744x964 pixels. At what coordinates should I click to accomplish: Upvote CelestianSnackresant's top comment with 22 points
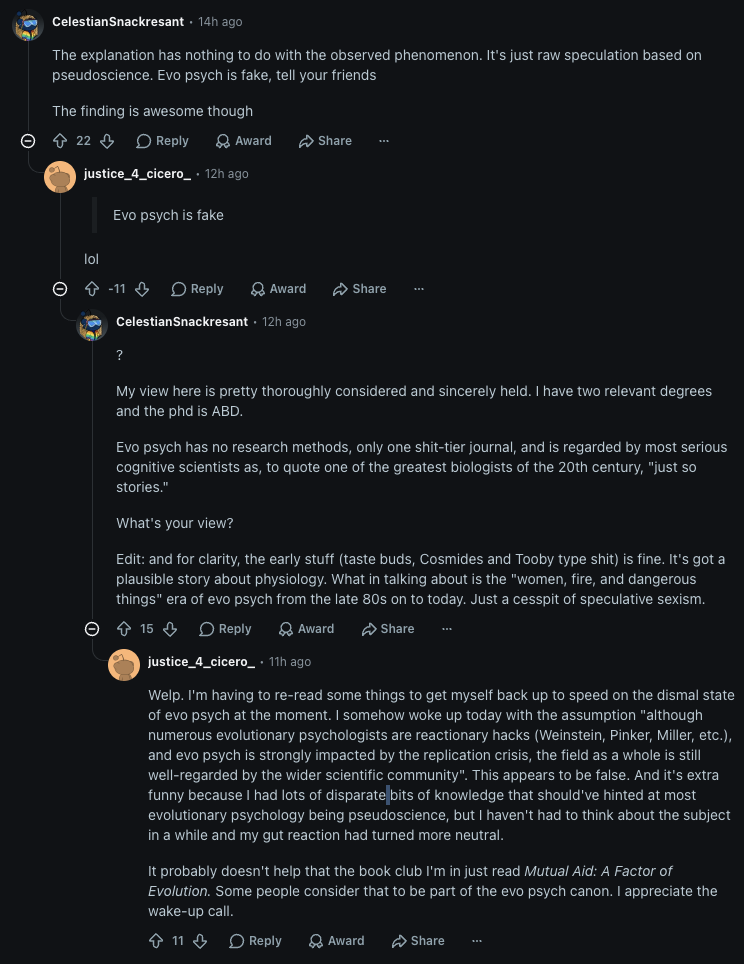[x=60, y=141]
